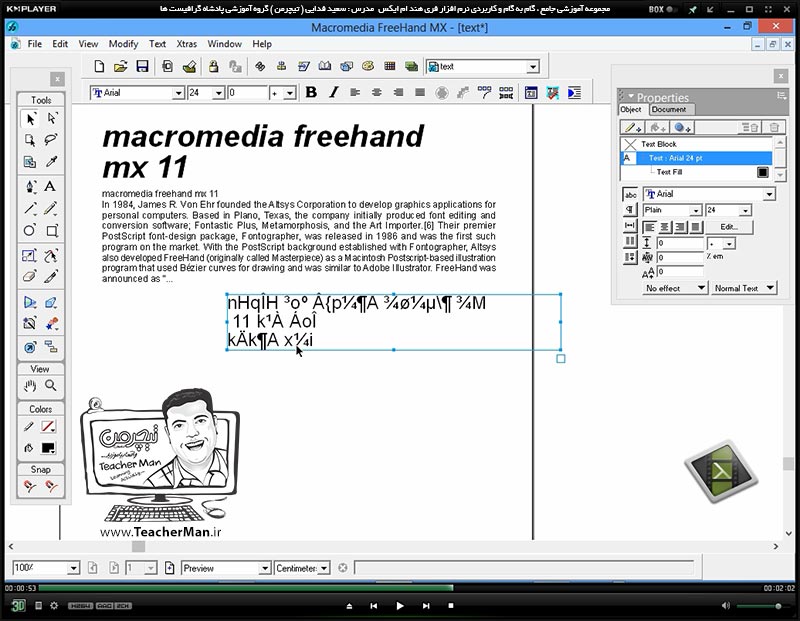Toggle Bold text formatting

(311, 92)
